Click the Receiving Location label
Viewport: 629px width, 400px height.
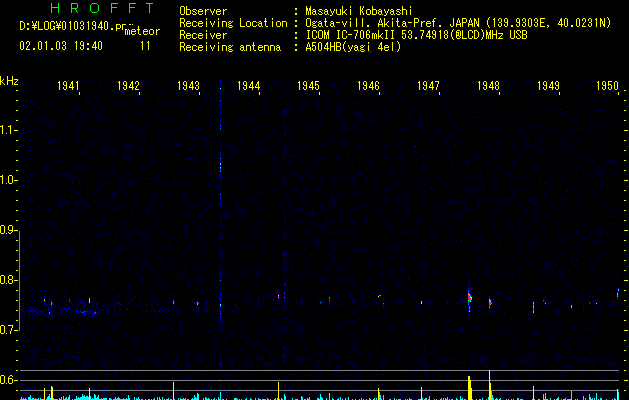click(x=233, y=23)
